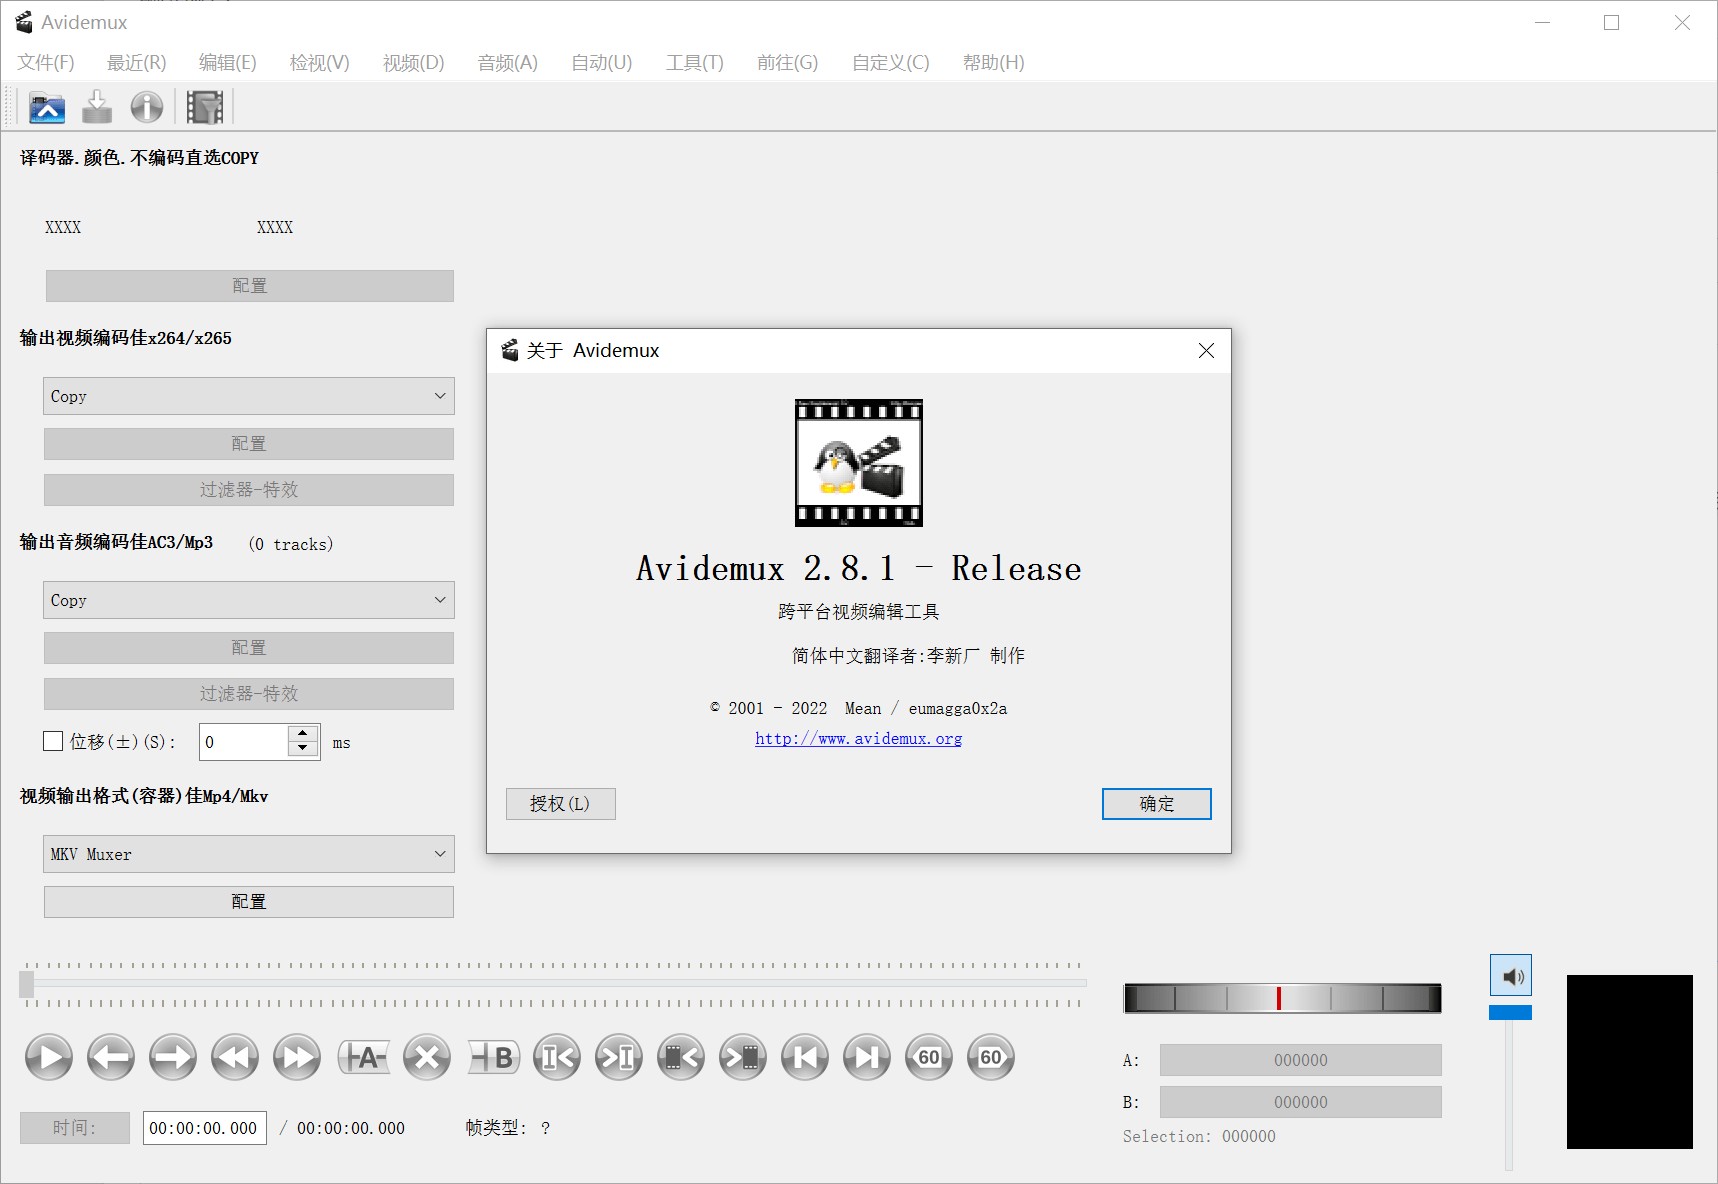Open the video filter manager filmstrip icon
This screenshot has width=1718, height=1184.
click(x=205, y=107)
